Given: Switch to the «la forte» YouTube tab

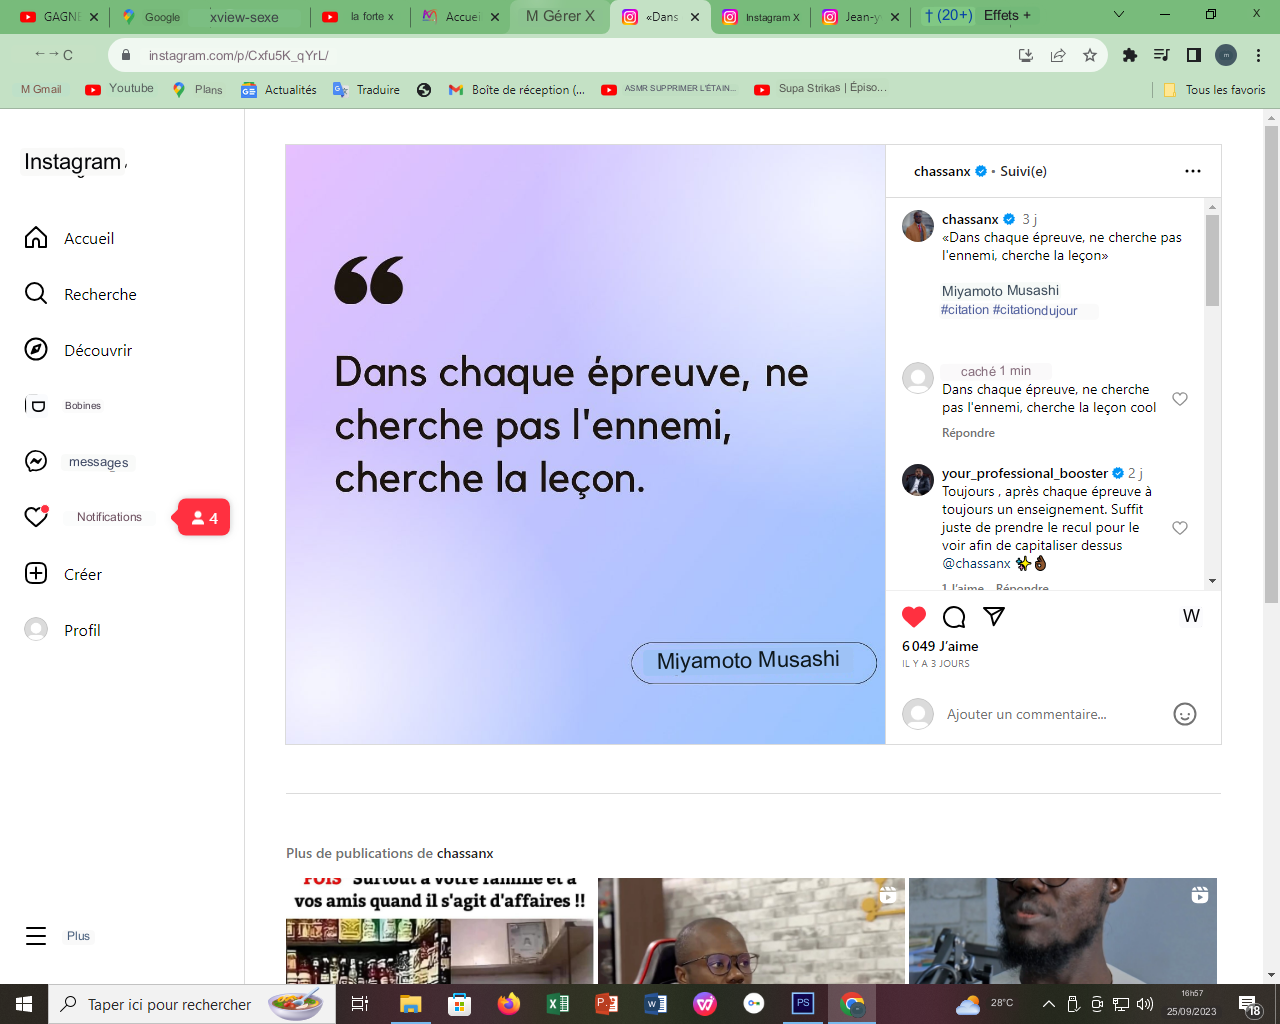Looking at the screenshot, I should click(x=360, y=16).
